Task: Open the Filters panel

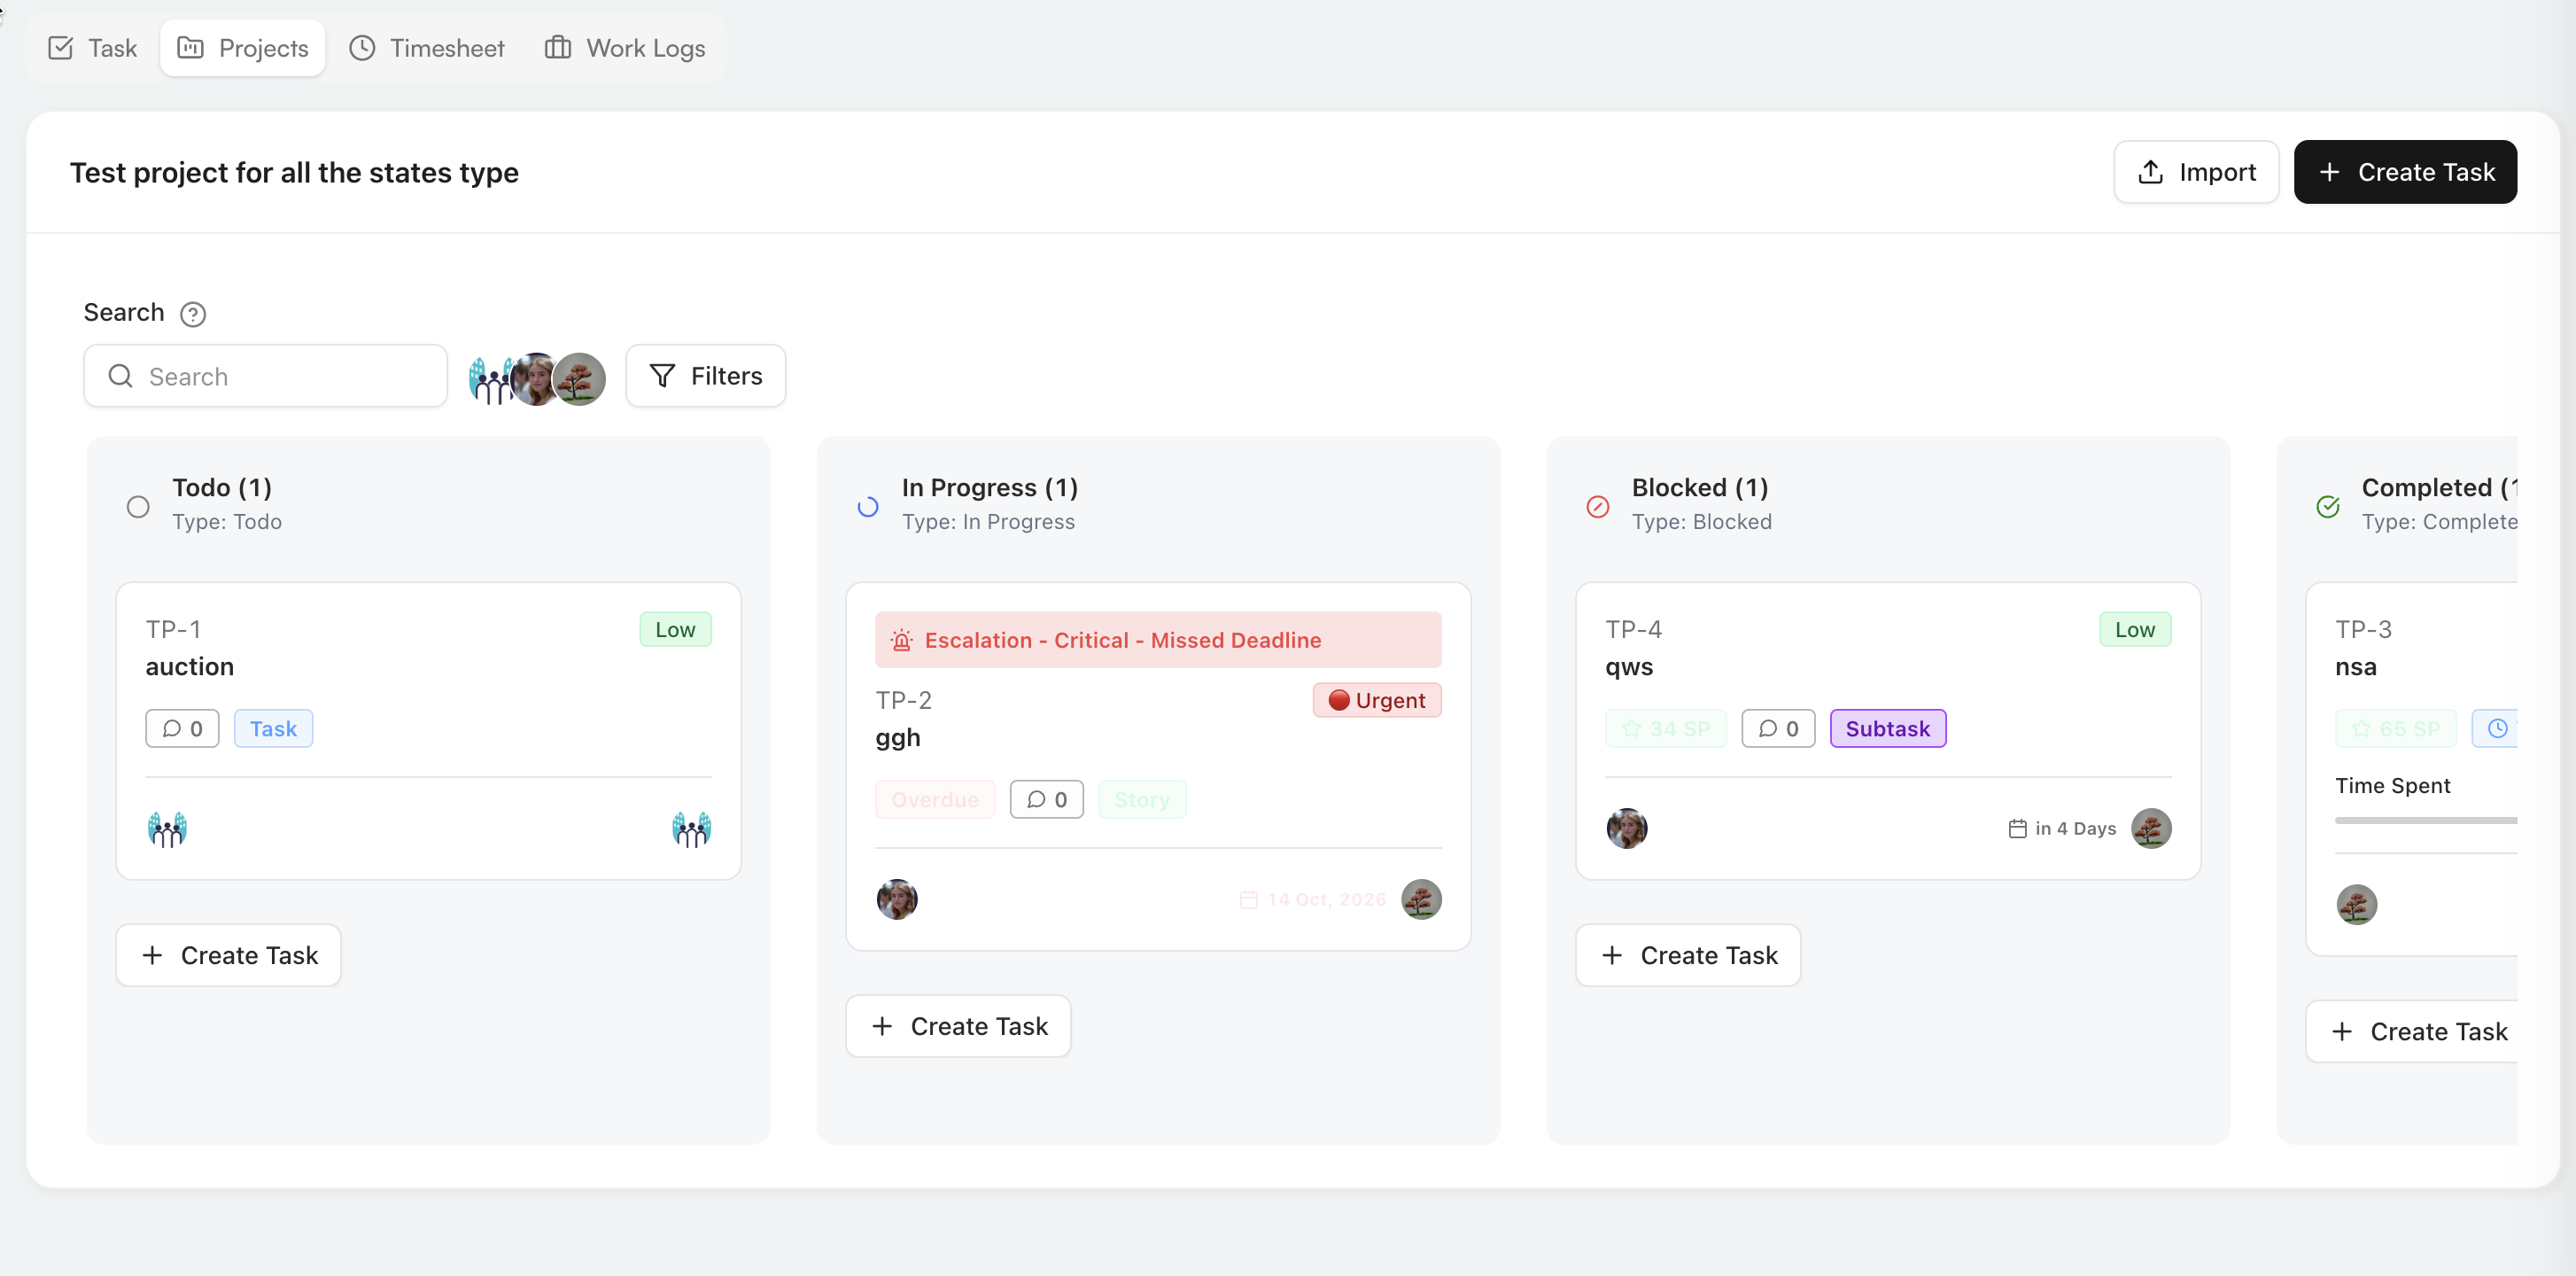Action: tap(705, 376)
